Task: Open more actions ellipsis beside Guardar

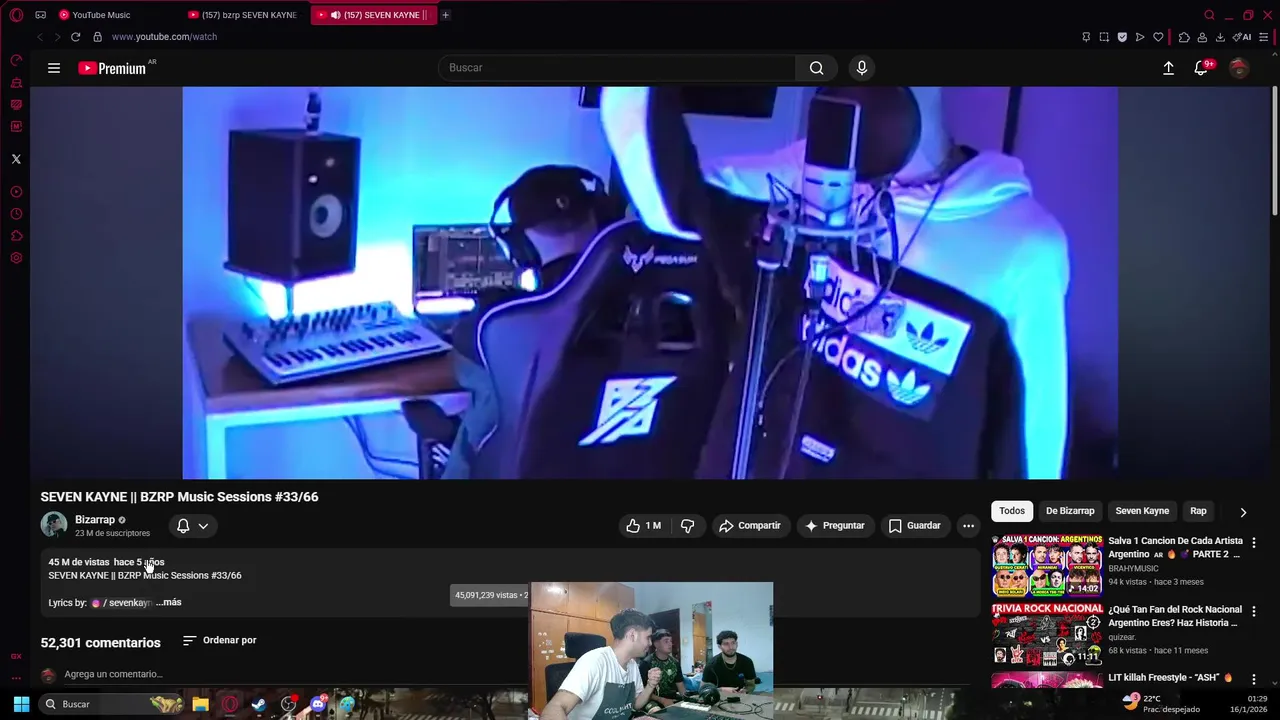Action: [968, 526]
